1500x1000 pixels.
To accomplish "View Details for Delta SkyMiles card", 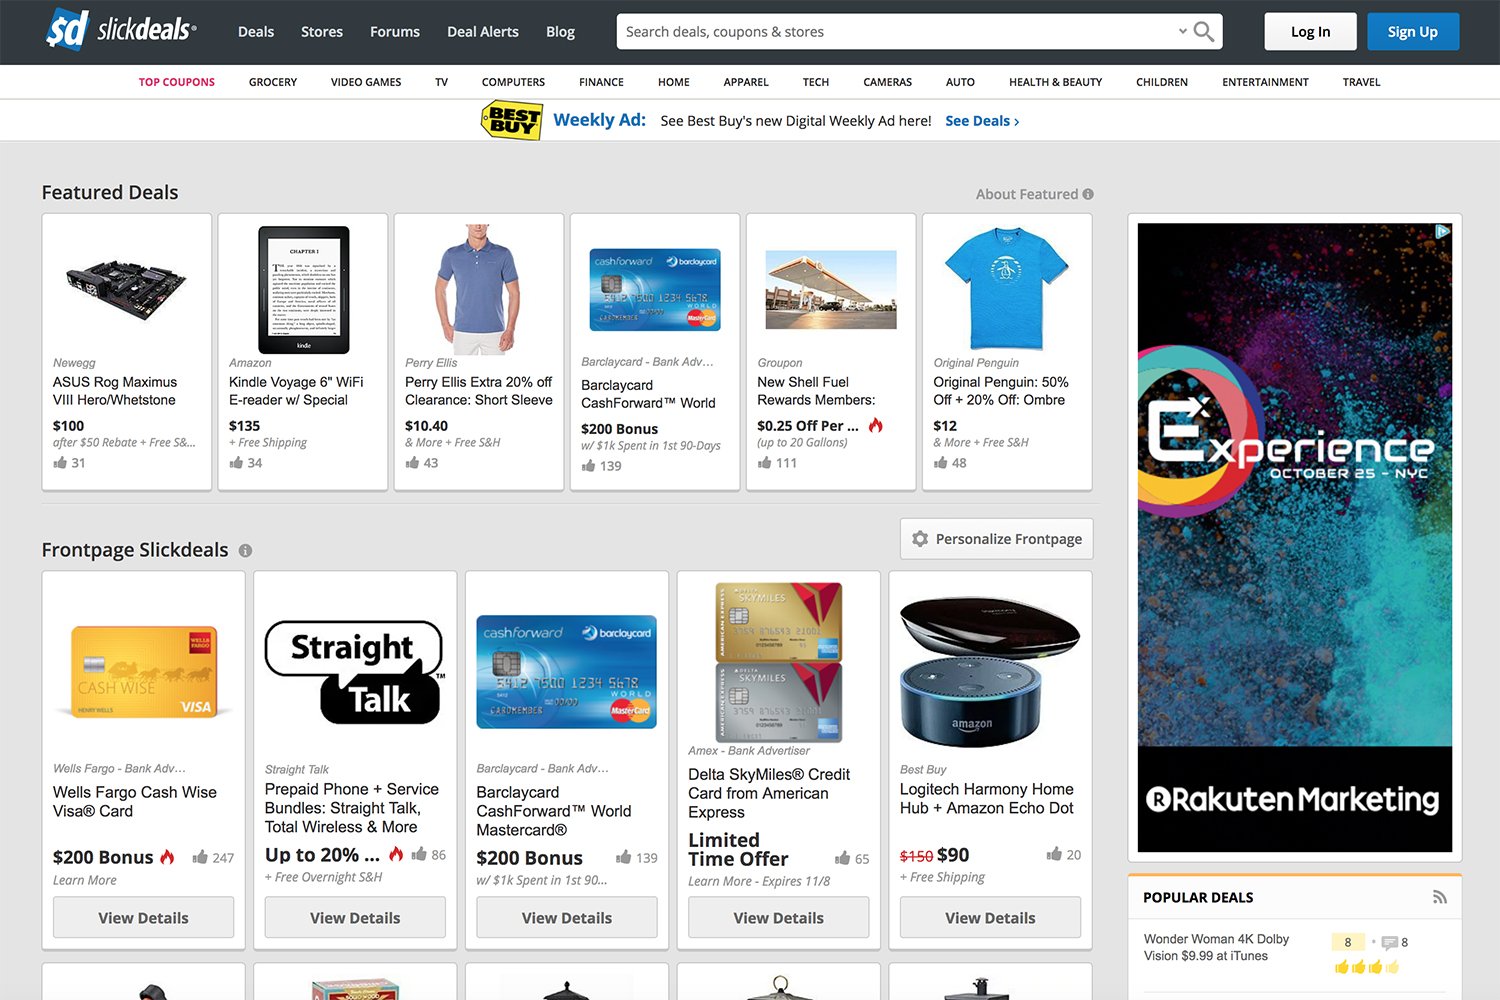I will coord(779,918).
